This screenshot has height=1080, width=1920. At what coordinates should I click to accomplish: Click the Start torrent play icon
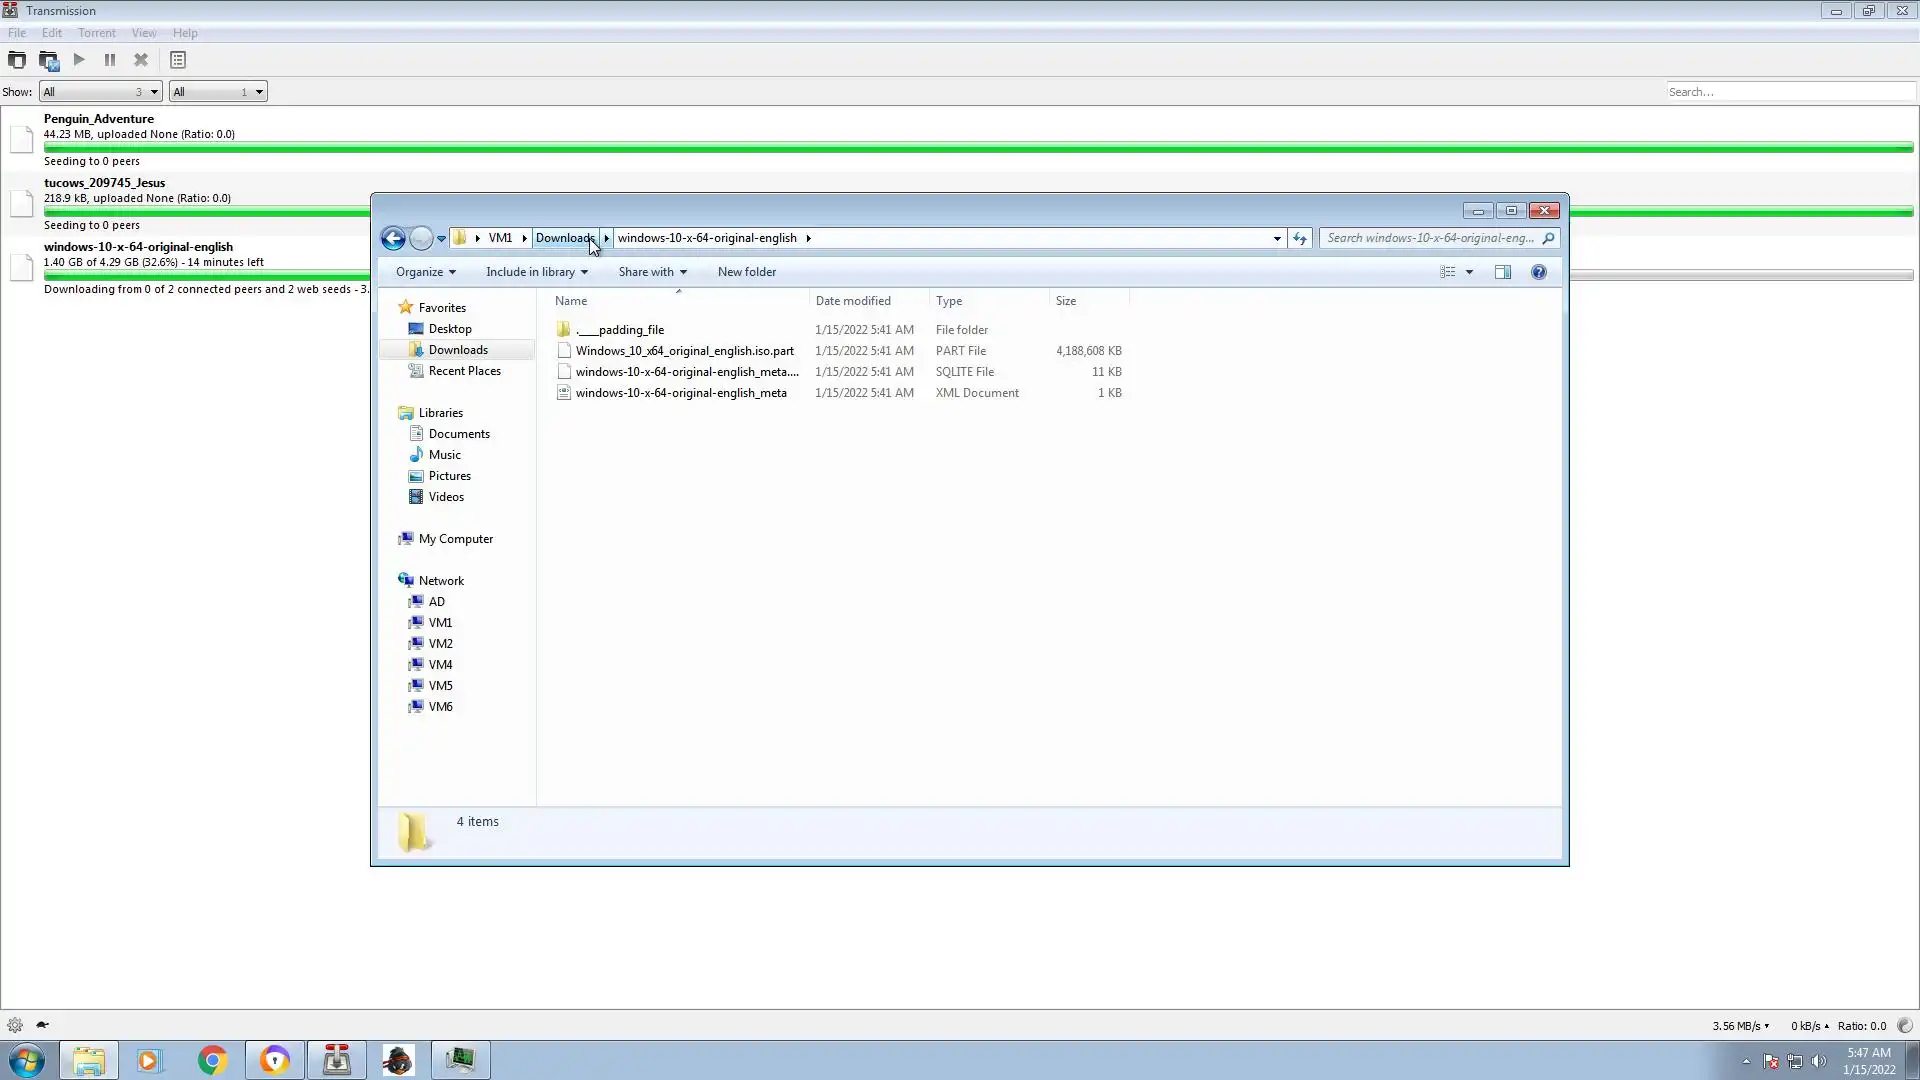[79, 60]
